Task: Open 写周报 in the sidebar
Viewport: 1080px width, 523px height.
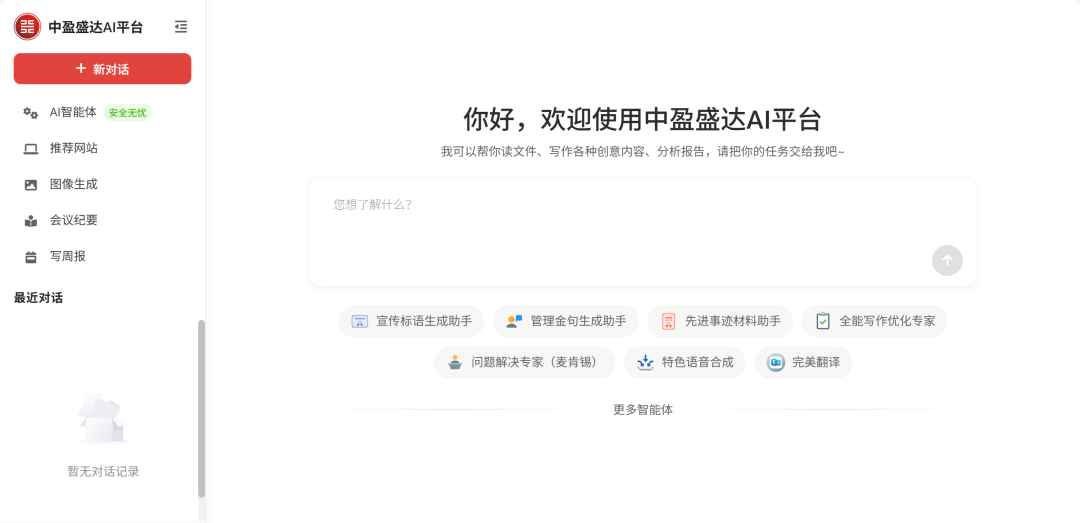Action: 68,256
